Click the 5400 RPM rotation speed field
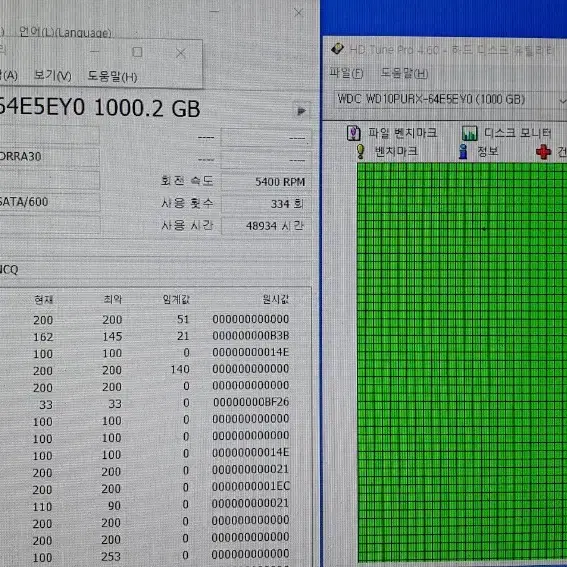 coord(267,182)
